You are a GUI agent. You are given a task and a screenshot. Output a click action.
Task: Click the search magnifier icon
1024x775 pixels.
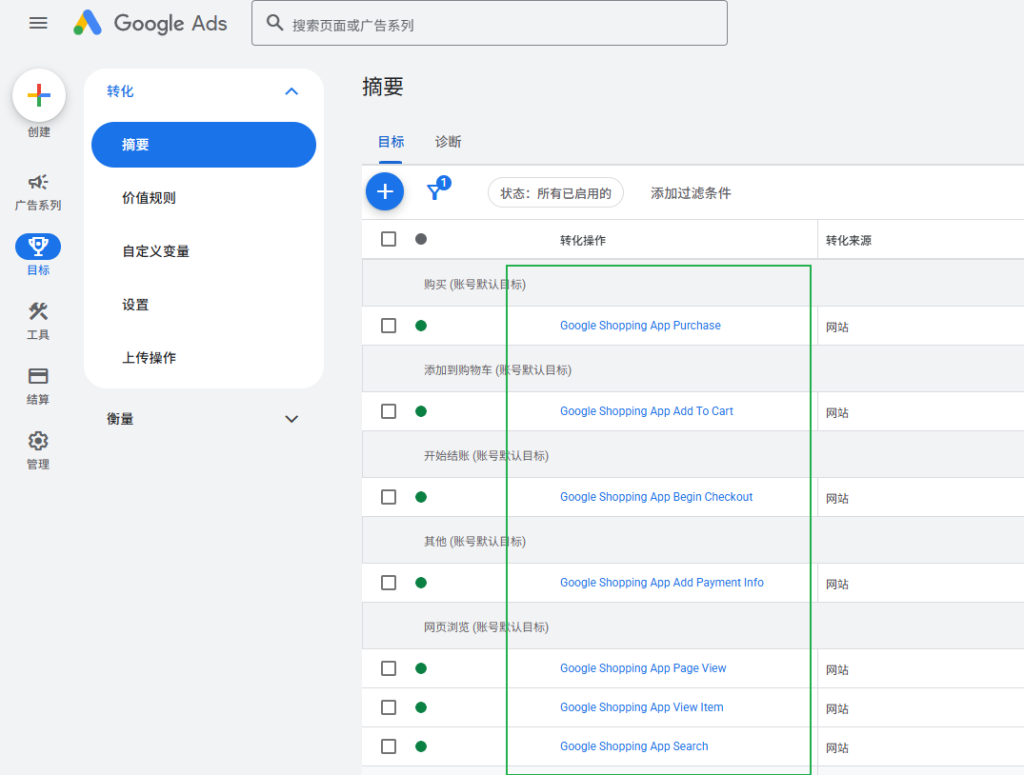[x=274, y=24]
